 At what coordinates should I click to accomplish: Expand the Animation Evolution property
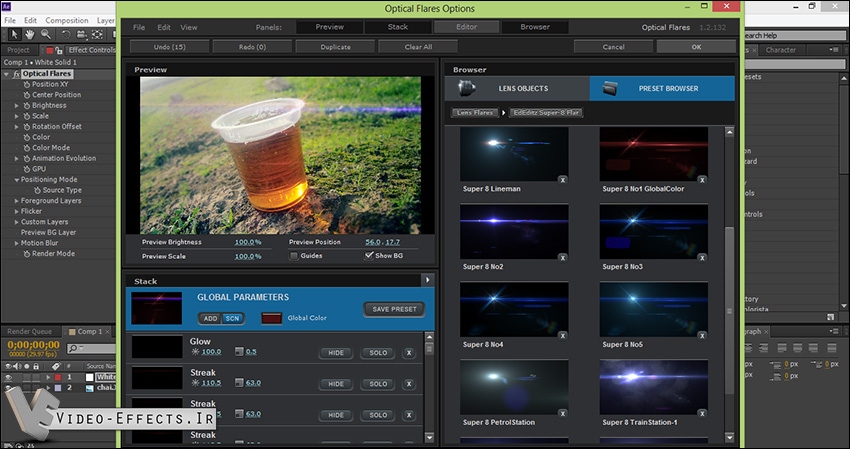pos(16,159)
